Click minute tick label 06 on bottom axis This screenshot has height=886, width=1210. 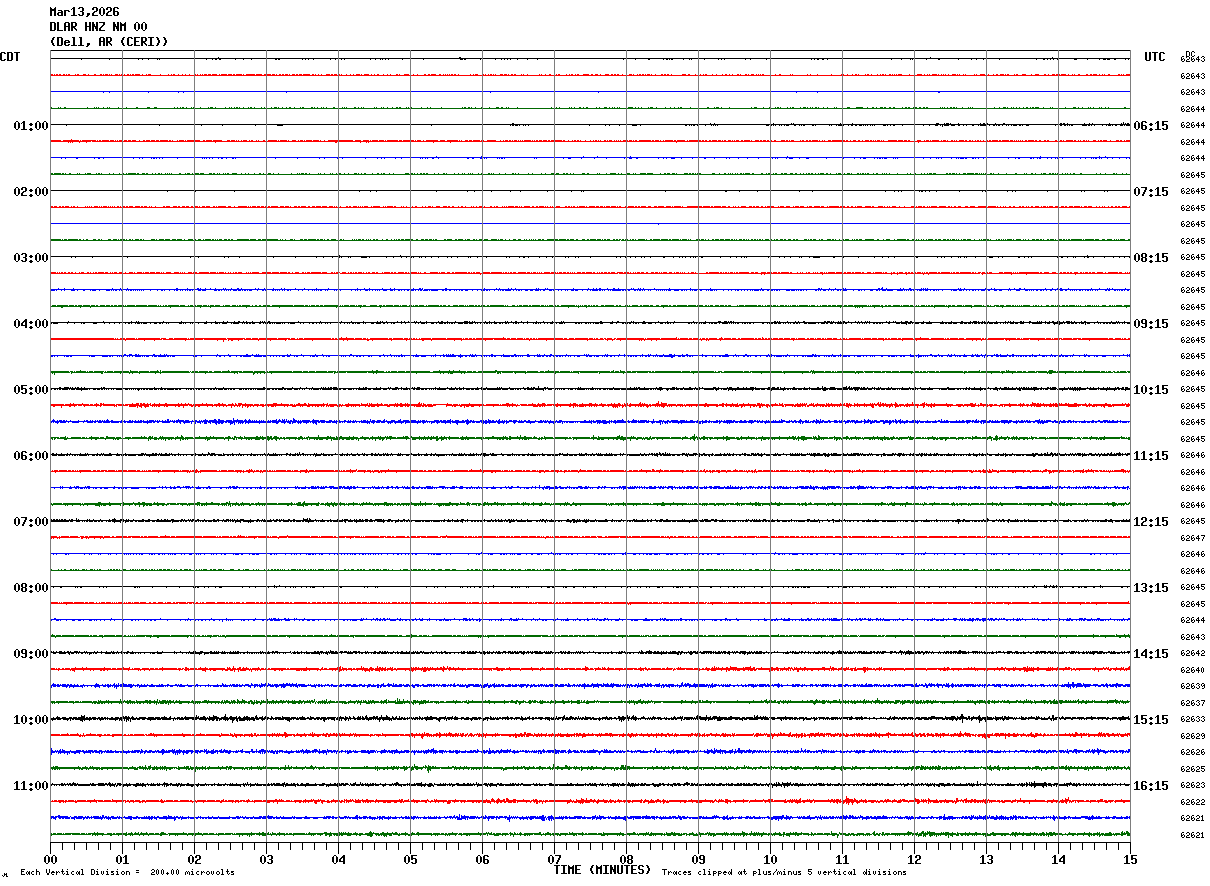(482, 860)
